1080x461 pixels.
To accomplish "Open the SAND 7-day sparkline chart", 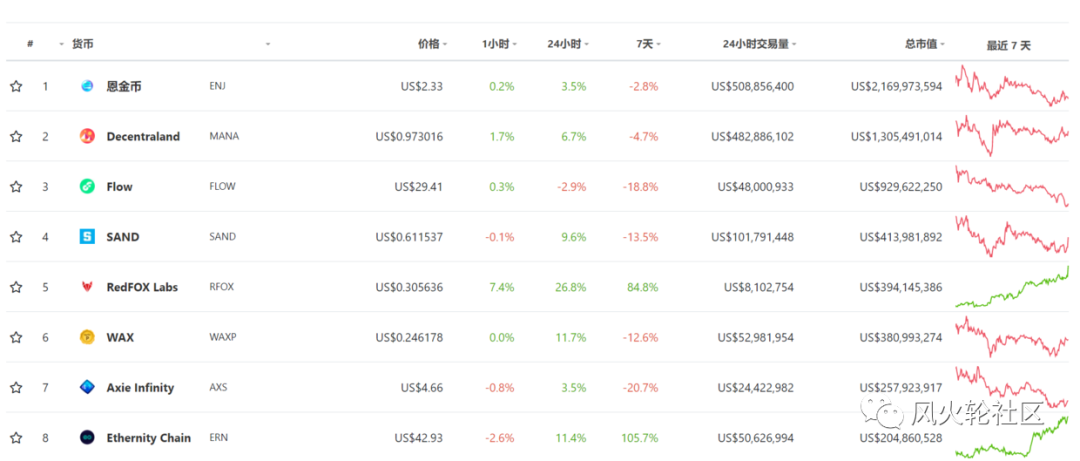I will [1012, 236].
